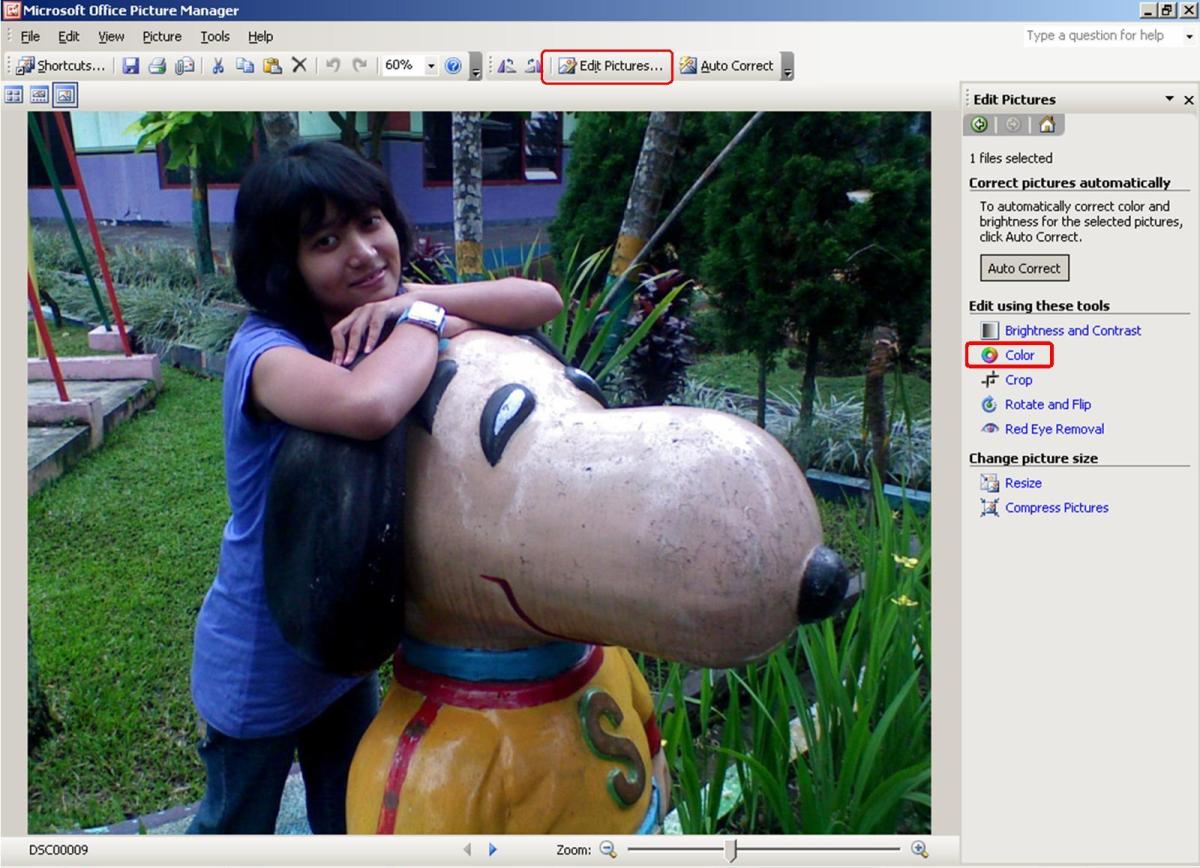Open Rotate and Flip tool

click(x=1047, y=404)
